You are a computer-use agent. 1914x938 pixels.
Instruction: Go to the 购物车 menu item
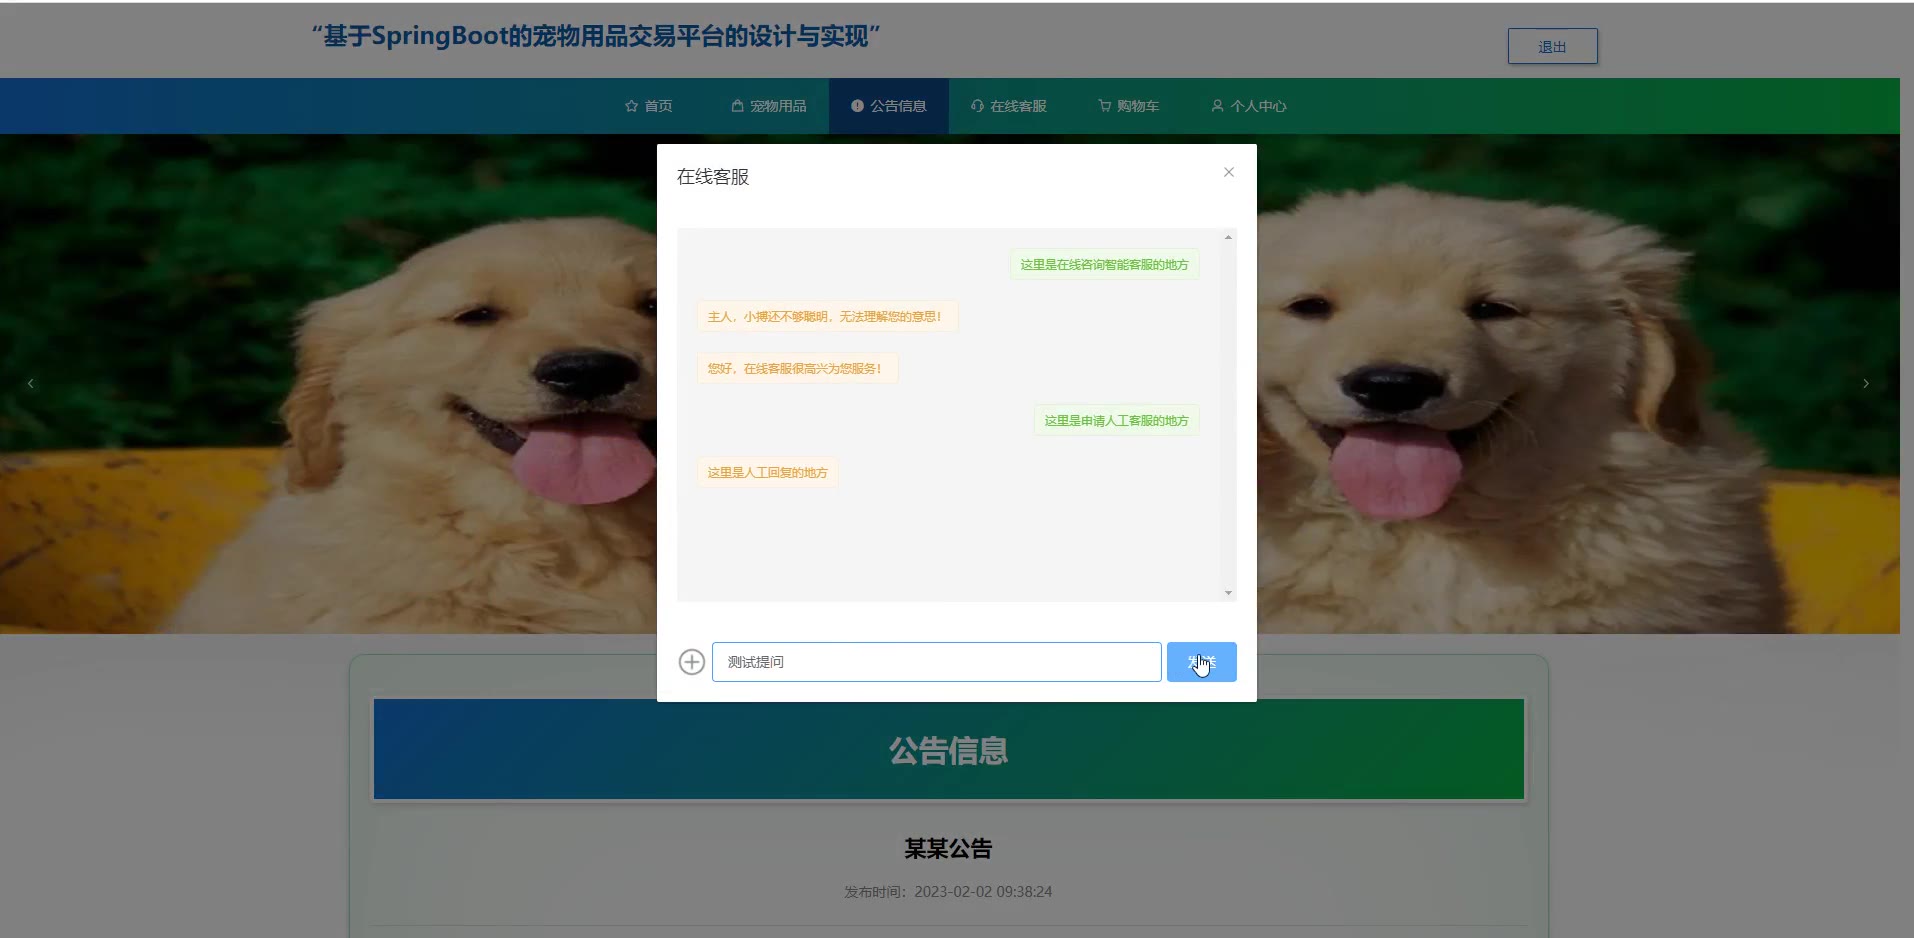pos(1129,106)
